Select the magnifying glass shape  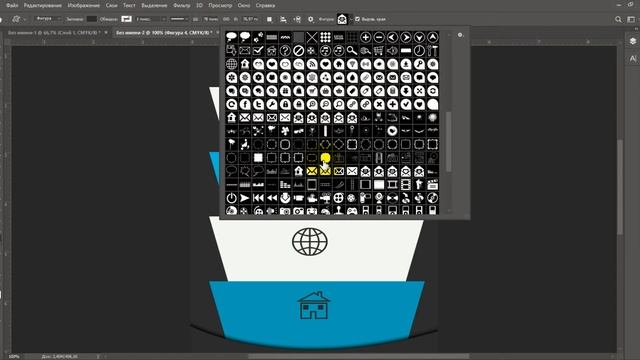click(x=352, y=51)
